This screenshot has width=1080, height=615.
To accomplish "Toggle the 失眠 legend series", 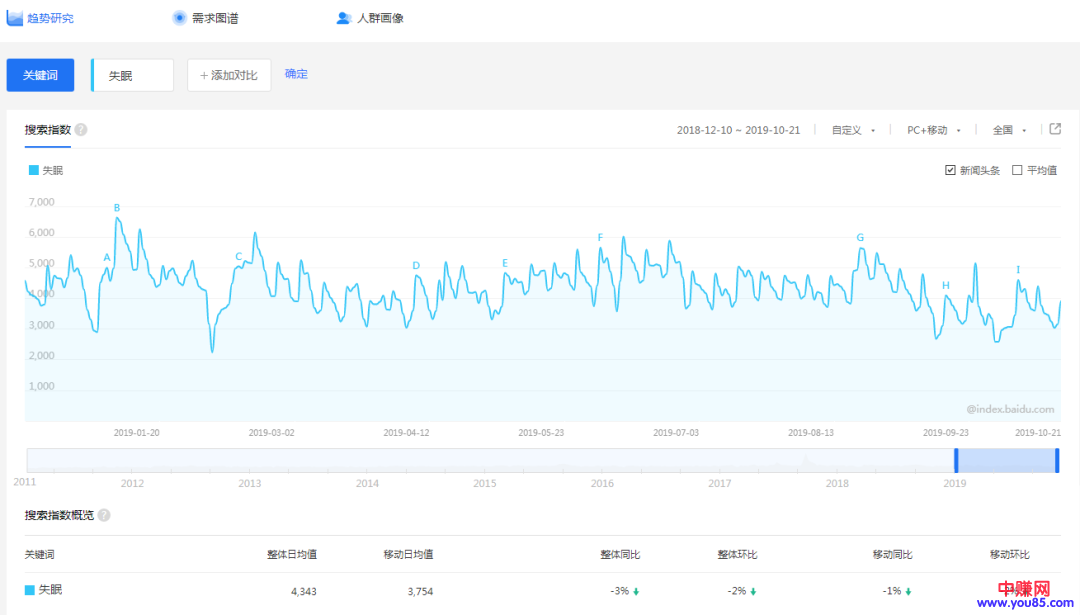I will click(46, 170).
